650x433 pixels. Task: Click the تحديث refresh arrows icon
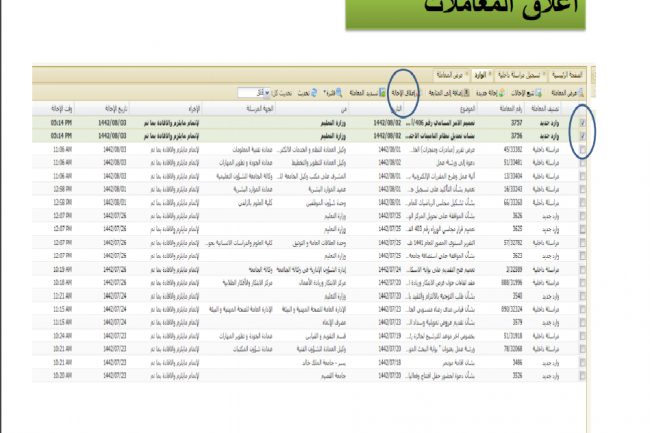(314, 93)
